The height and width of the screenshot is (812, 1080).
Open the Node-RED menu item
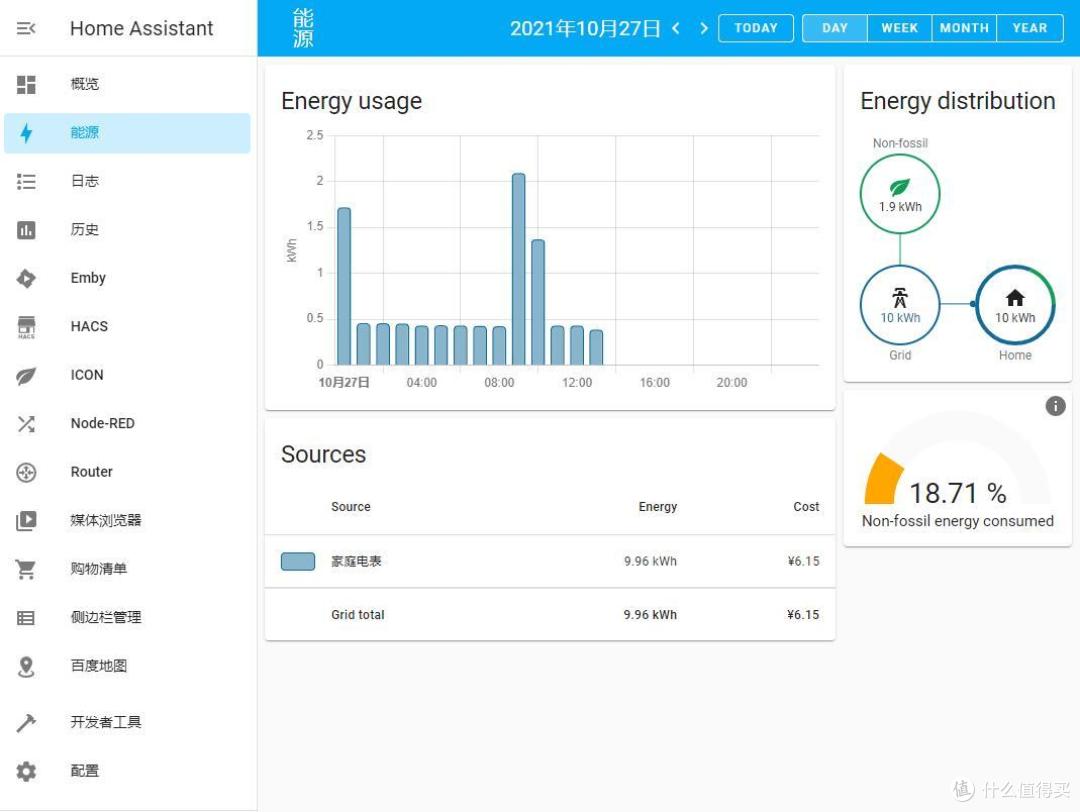(x=127, y=424)
